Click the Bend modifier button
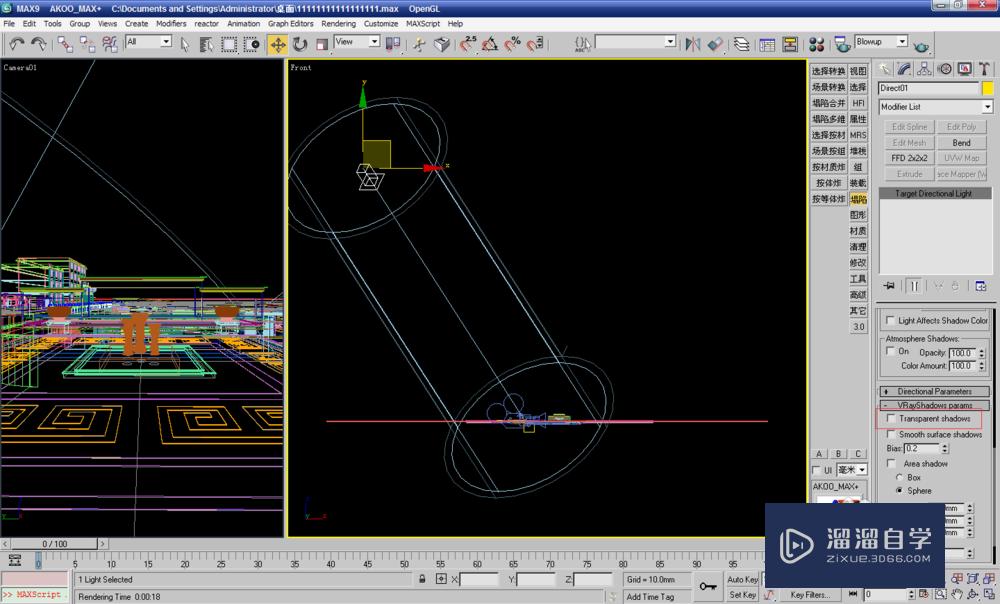Viewport: 1000px width, 604px height. 961,143
